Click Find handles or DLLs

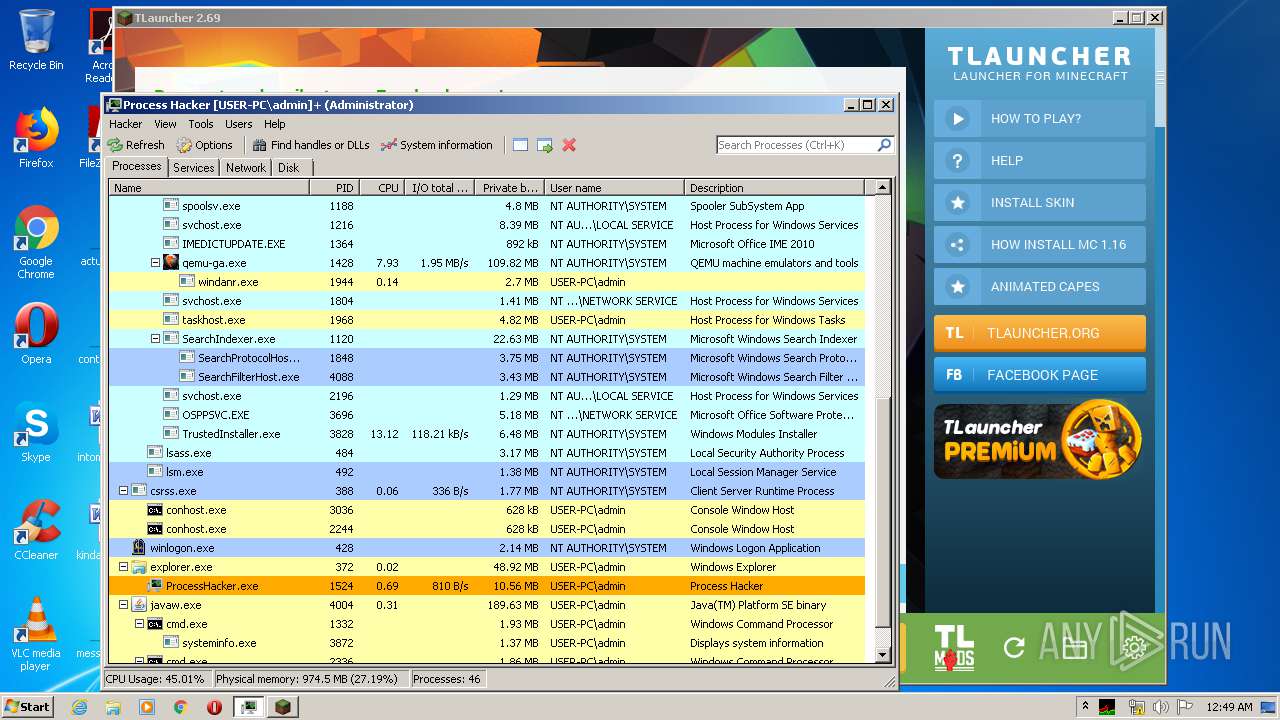pyautogui.click(x=310, y=145)
